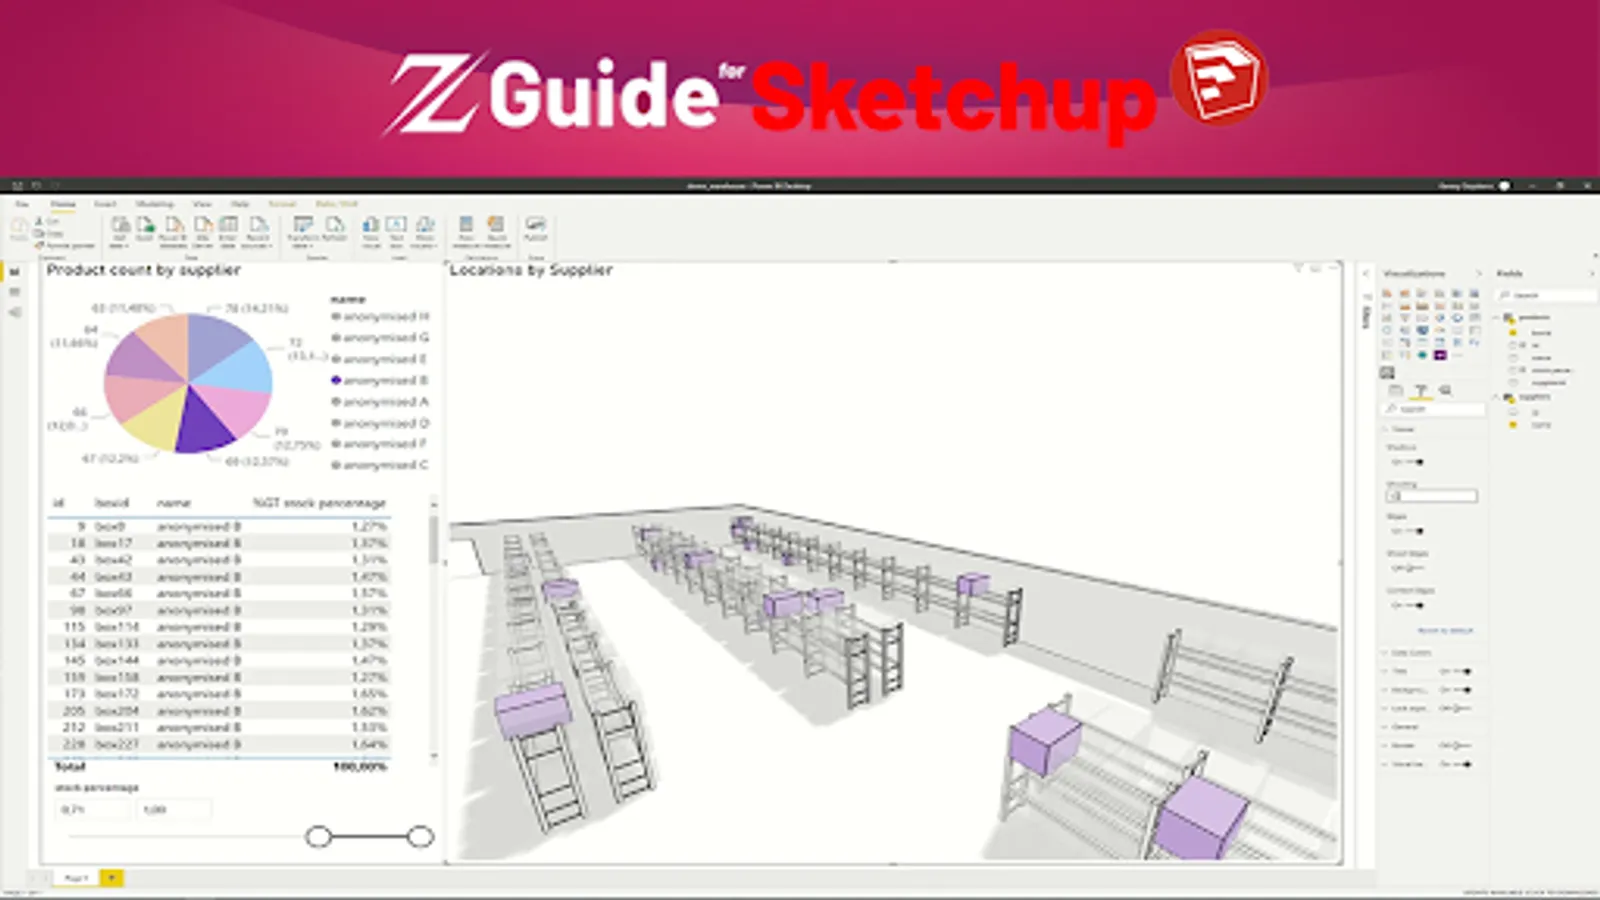Viewport: 1600px width, 900px height.
Task: Open the View ribbon tab
Action: click(x=202, y=204)
